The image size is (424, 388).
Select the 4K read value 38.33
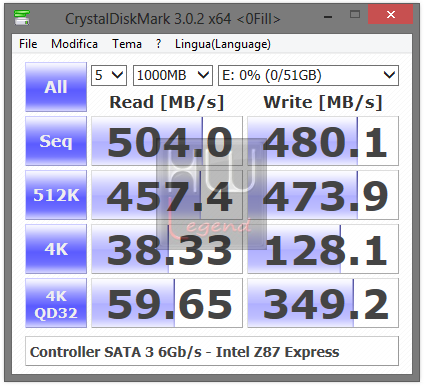[x=167, y=249]
